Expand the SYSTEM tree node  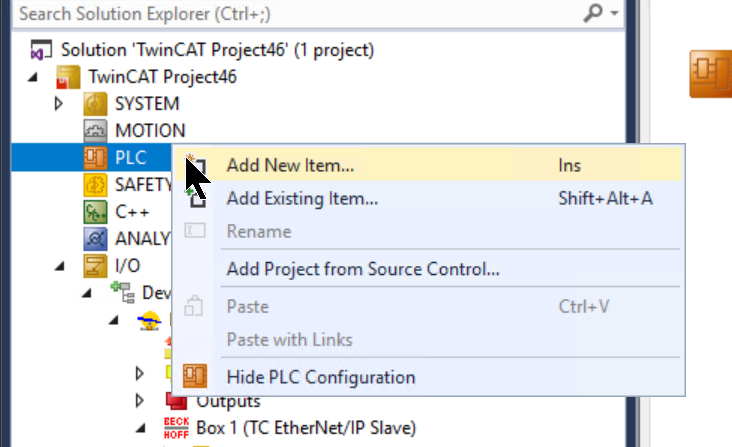click(x=58, y=104)
